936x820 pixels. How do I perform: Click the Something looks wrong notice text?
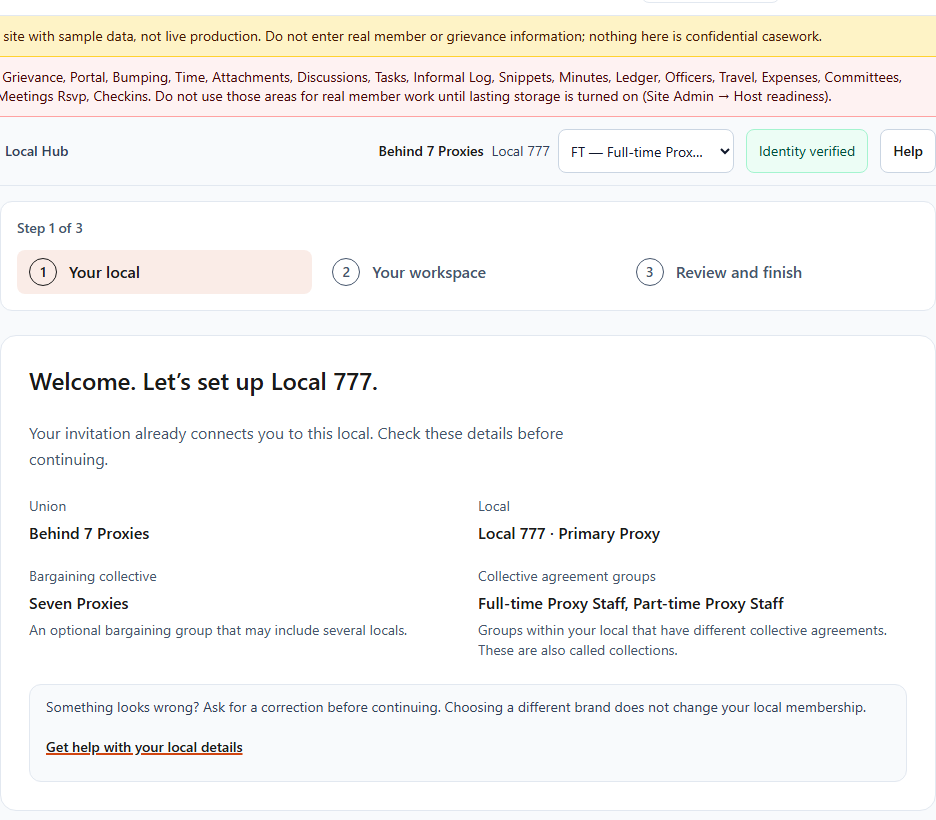tap(455, 707)
